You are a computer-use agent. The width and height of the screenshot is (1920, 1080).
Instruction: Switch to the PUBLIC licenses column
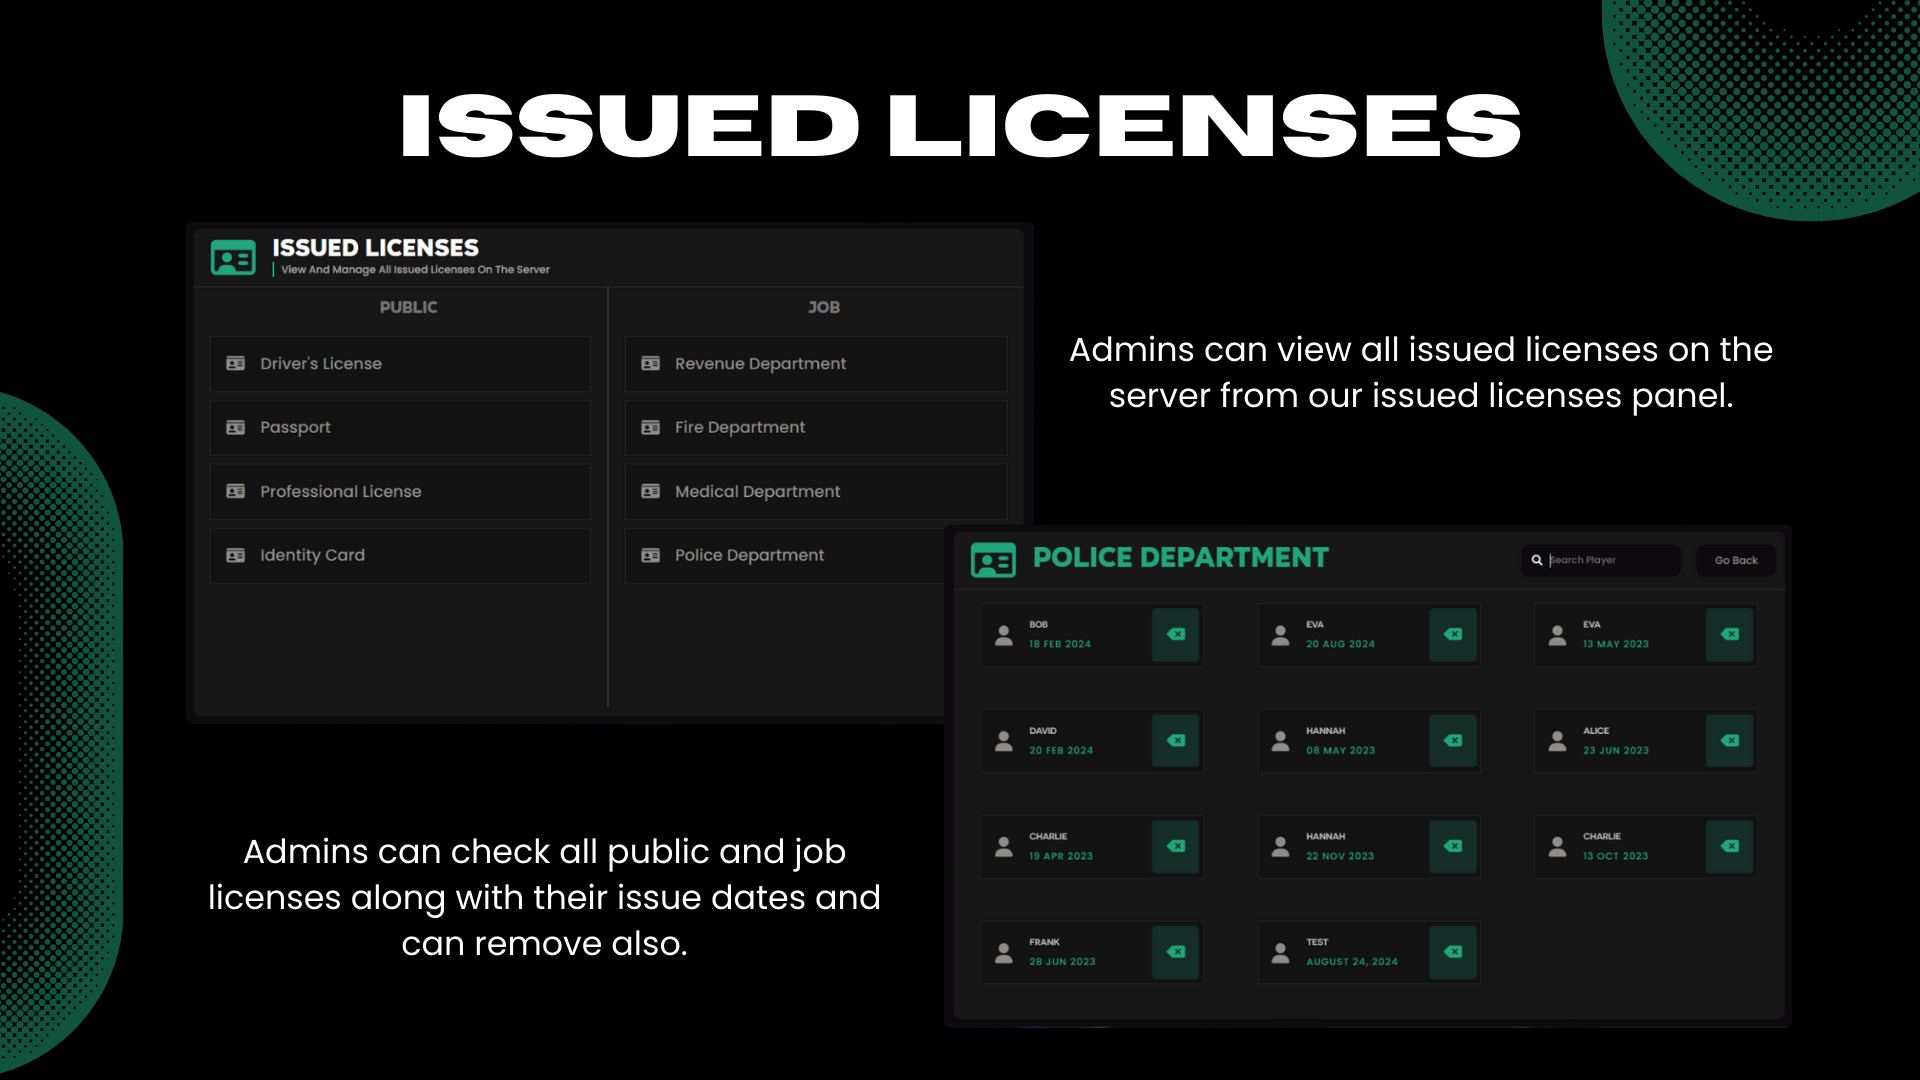pyautogui.click(x=409, y=307)
